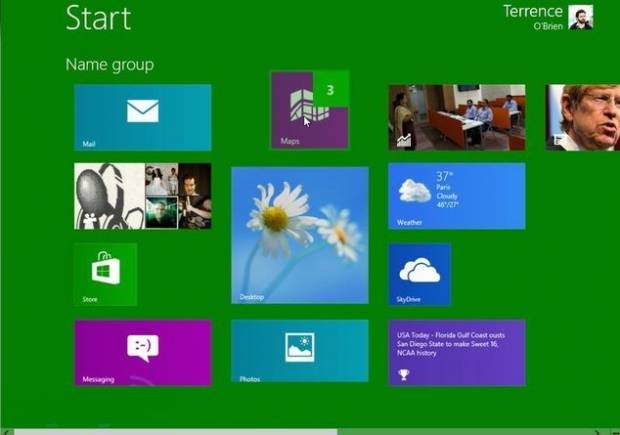Launch the Store tile
Image resolution: width=620 pixels, height=435 pixels.
coord(106,274)
